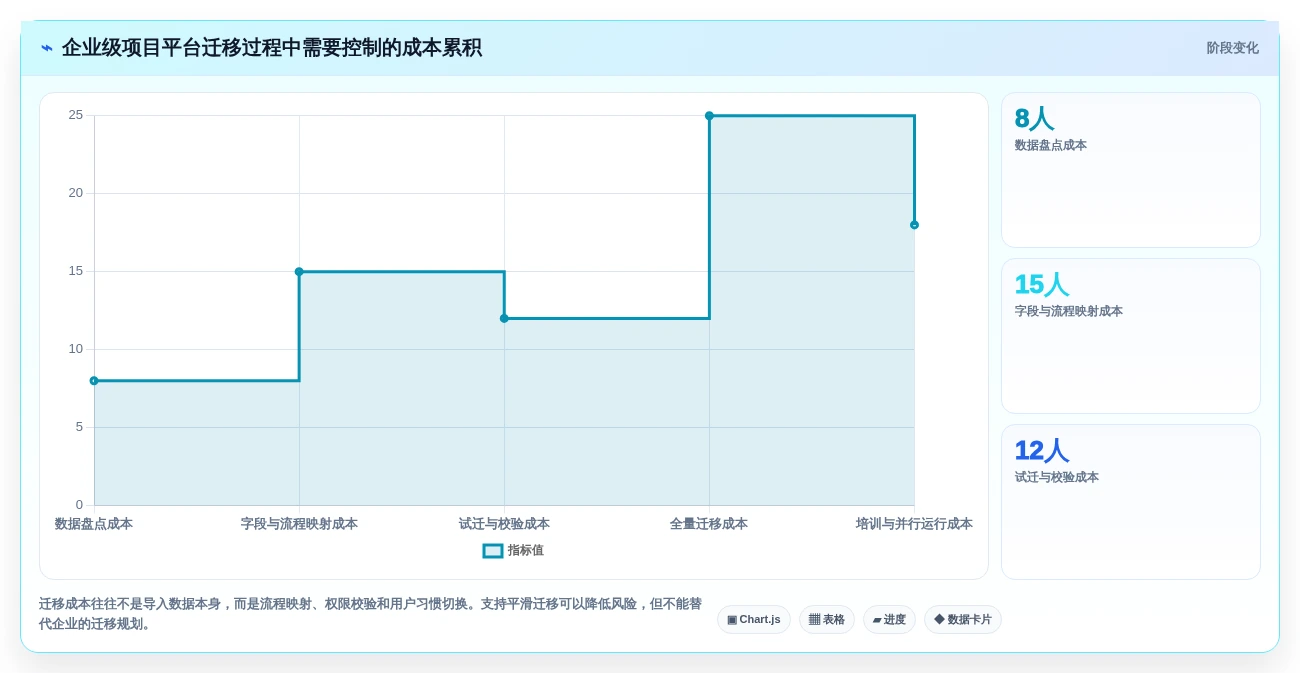Select the 表格 tag button
This screenshot has width=1300, height=673.
click(827, 620)
